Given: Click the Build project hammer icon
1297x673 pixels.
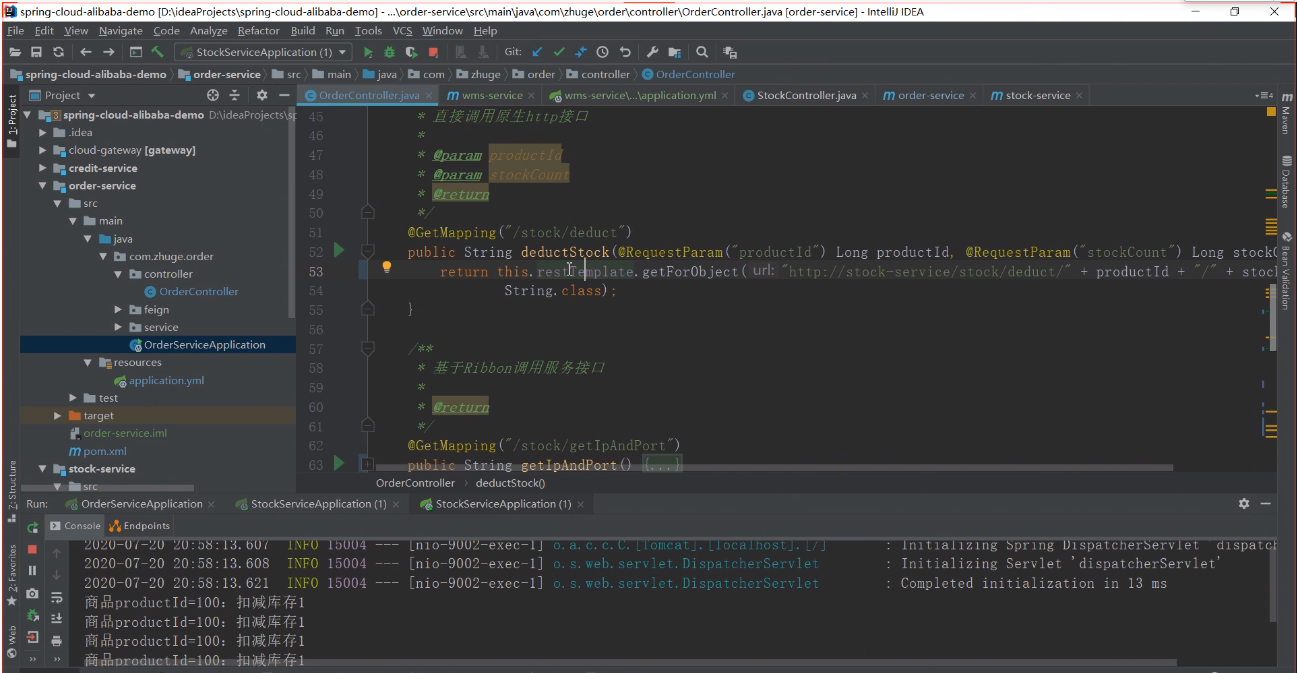Looking at the screenshot, I should click(x=158, y=52).
